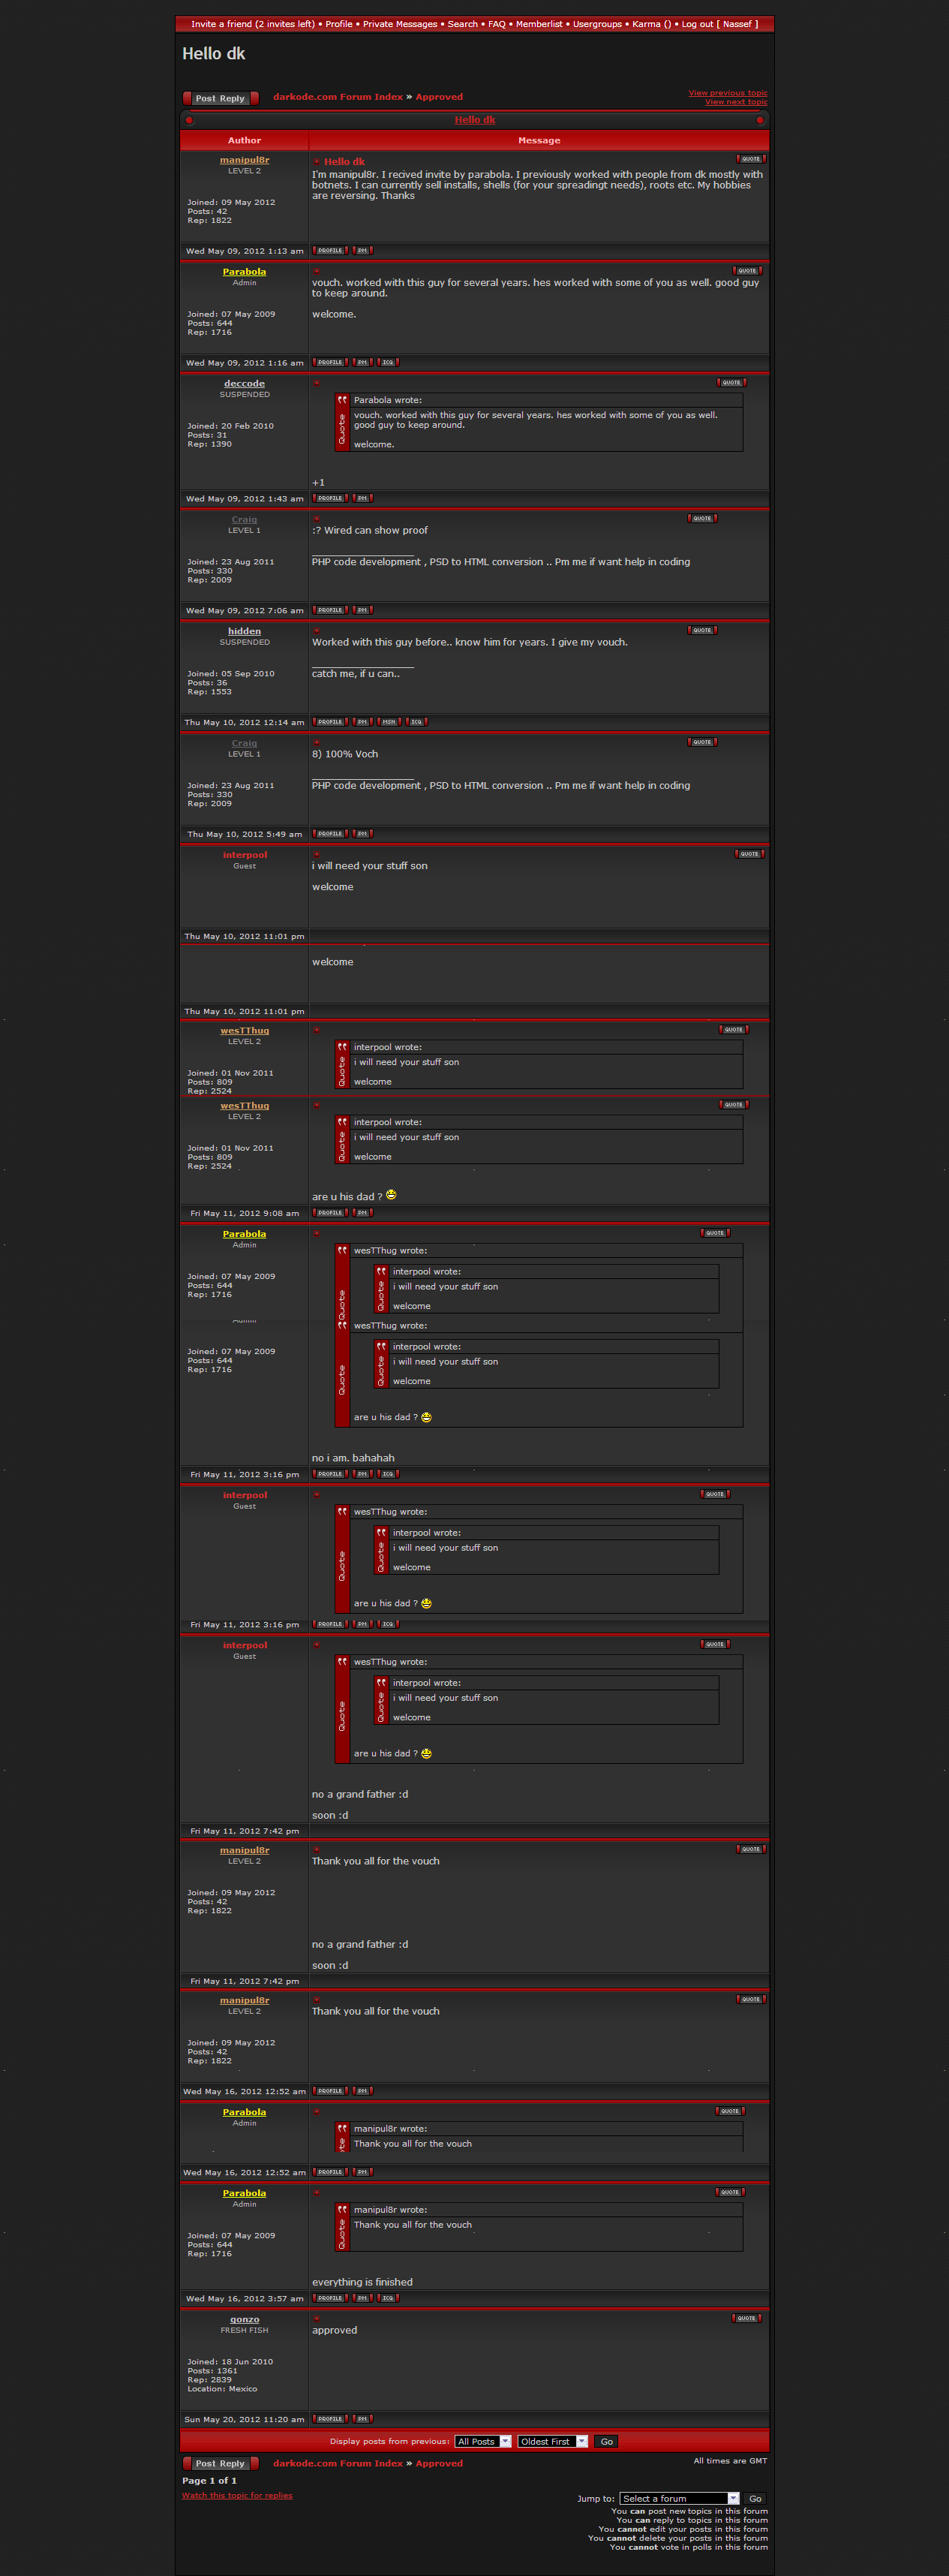Click MSN icon under hidden's post
Screen dimensions: 949x2576
coord(389,722)
